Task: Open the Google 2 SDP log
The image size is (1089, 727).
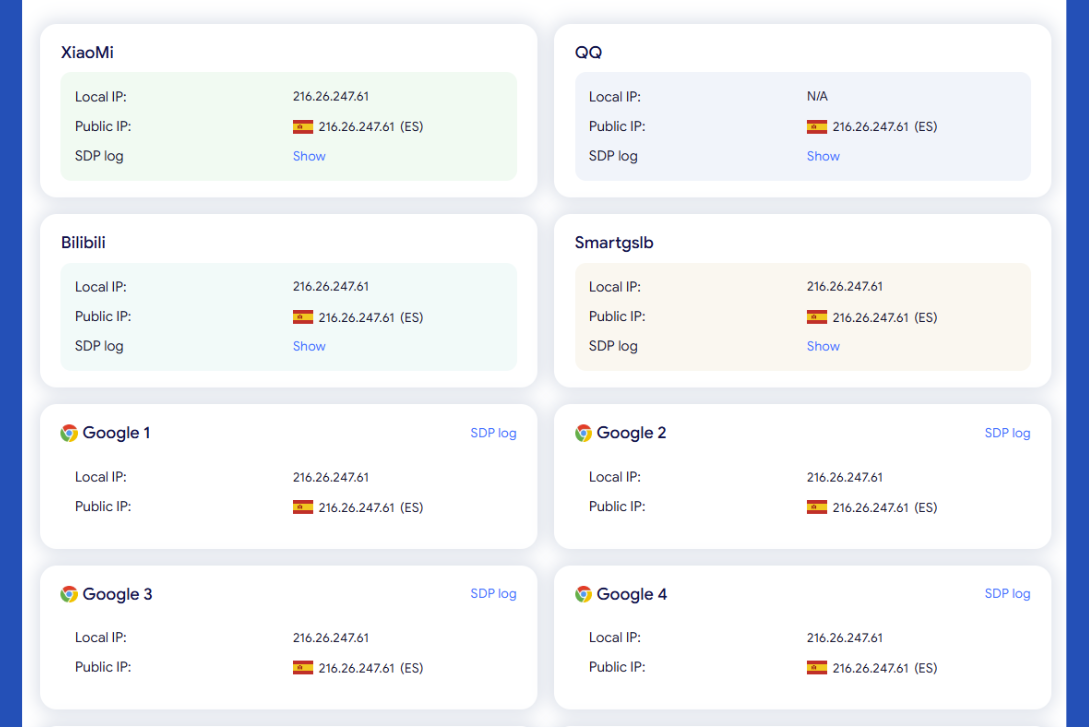Action: [x=1007, y=433]
